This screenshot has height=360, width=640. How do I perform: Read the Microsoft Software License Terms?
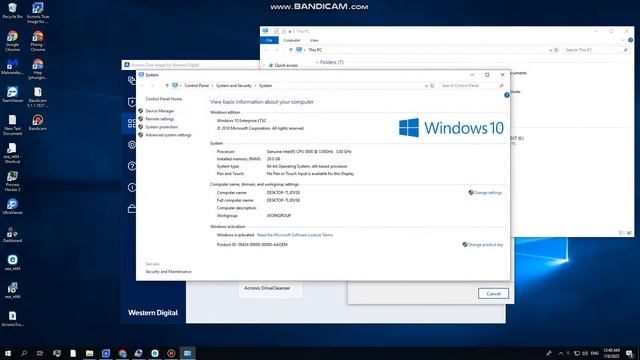click(295, 235)
